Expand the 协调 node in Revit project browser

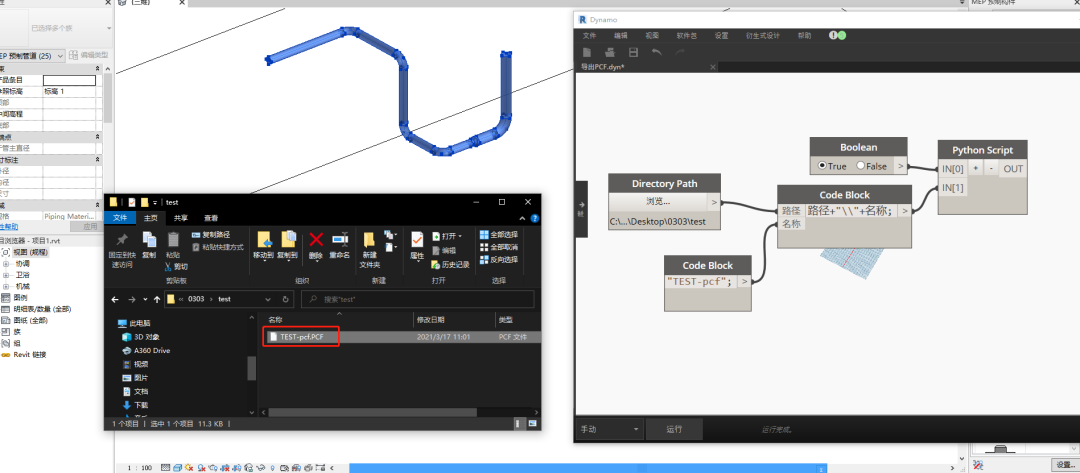(6, 264)
